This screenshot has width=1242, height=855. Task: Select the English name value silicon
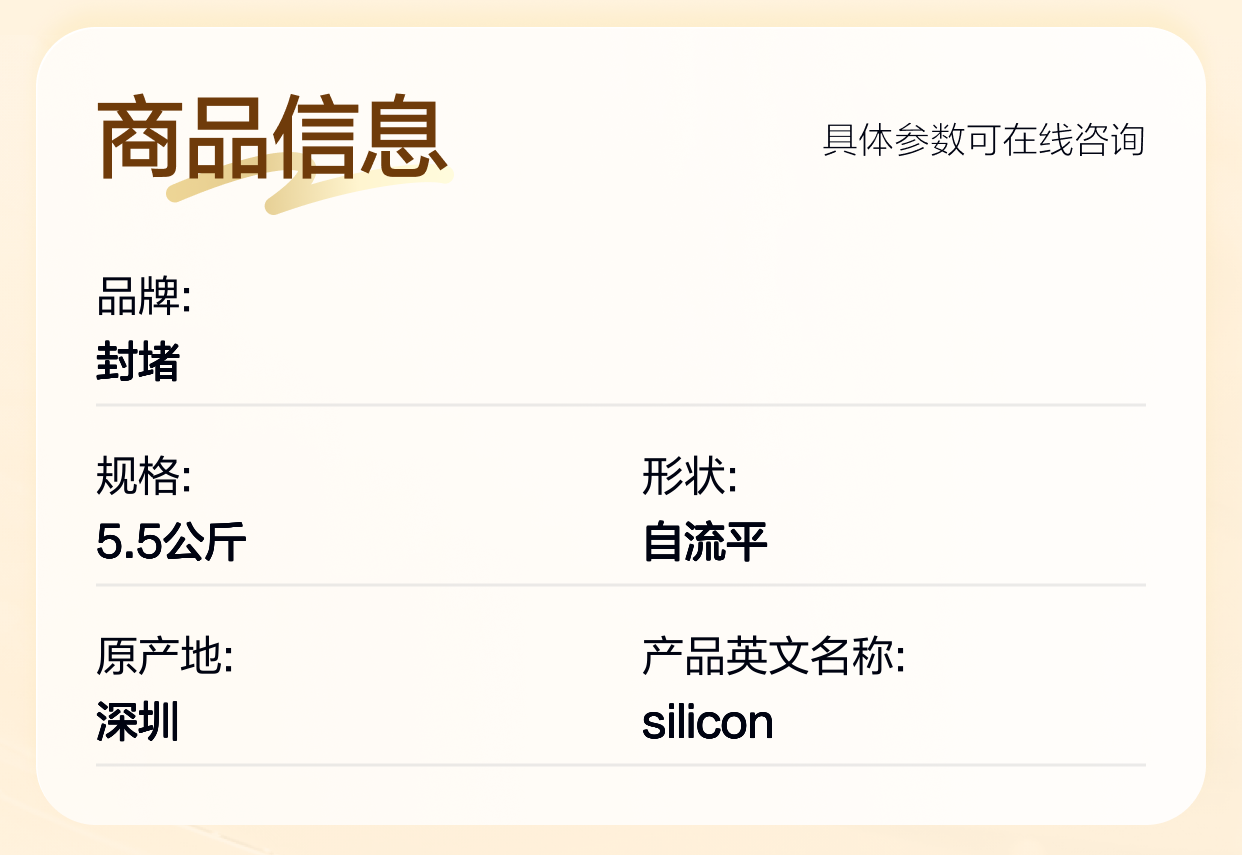coord(707,722)
